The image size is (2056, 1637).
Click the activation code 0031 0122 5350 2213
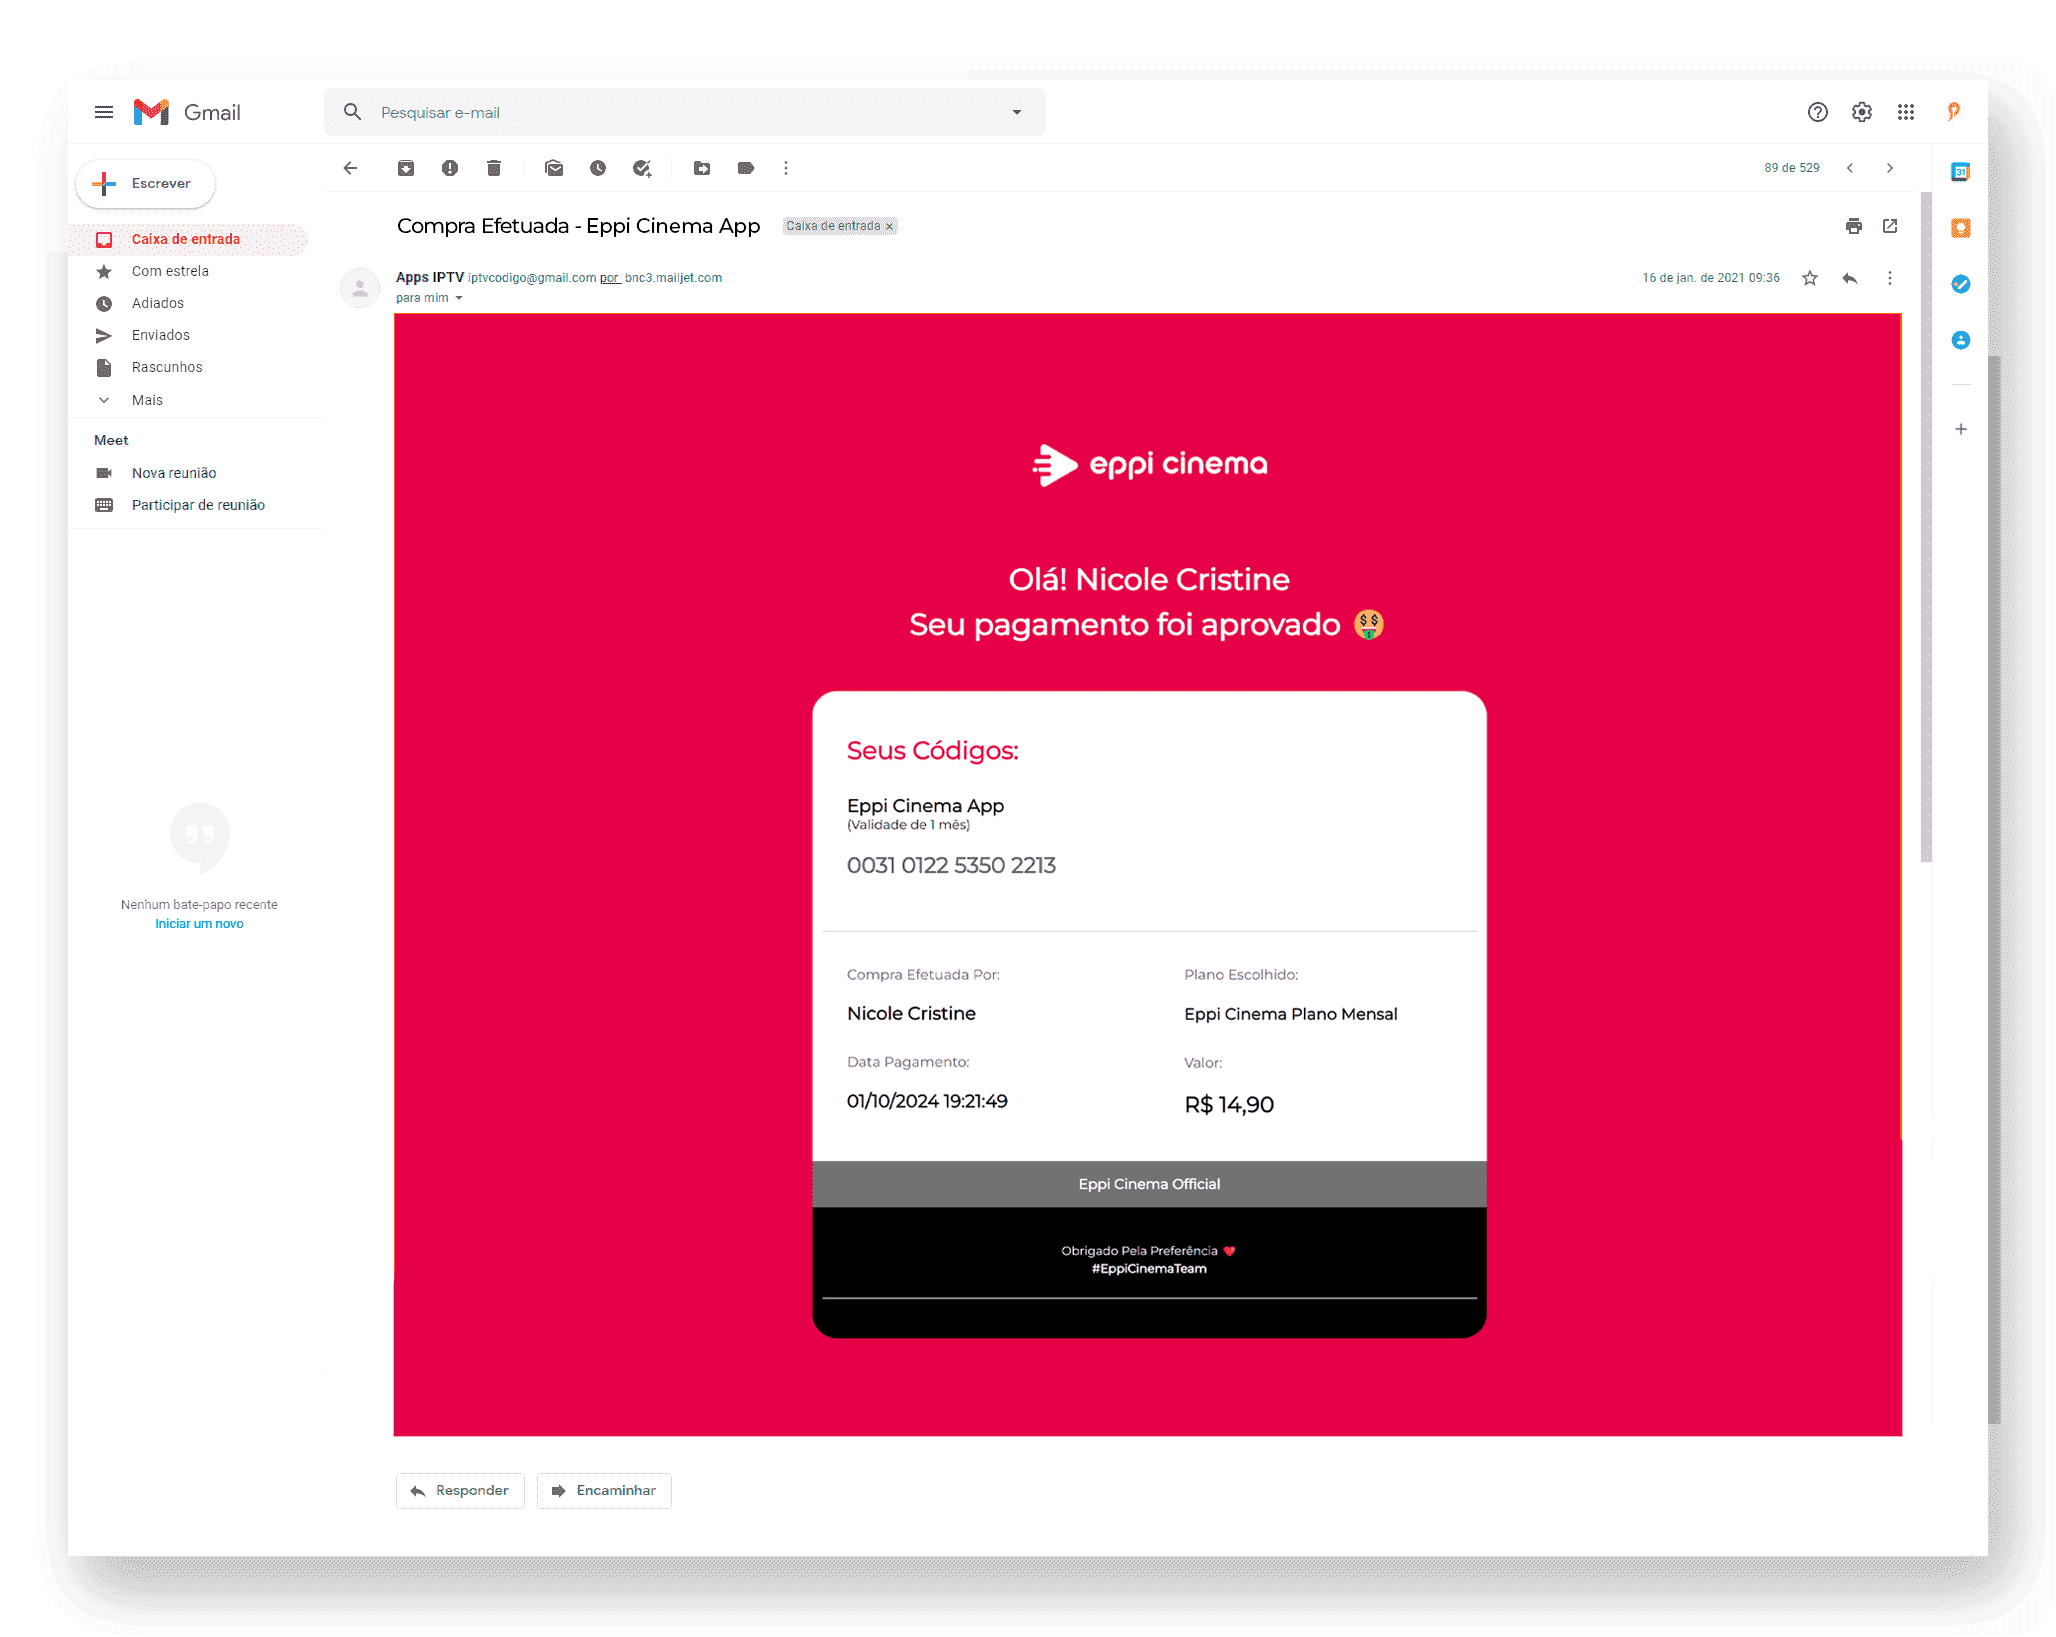click(x=951, y=866)
